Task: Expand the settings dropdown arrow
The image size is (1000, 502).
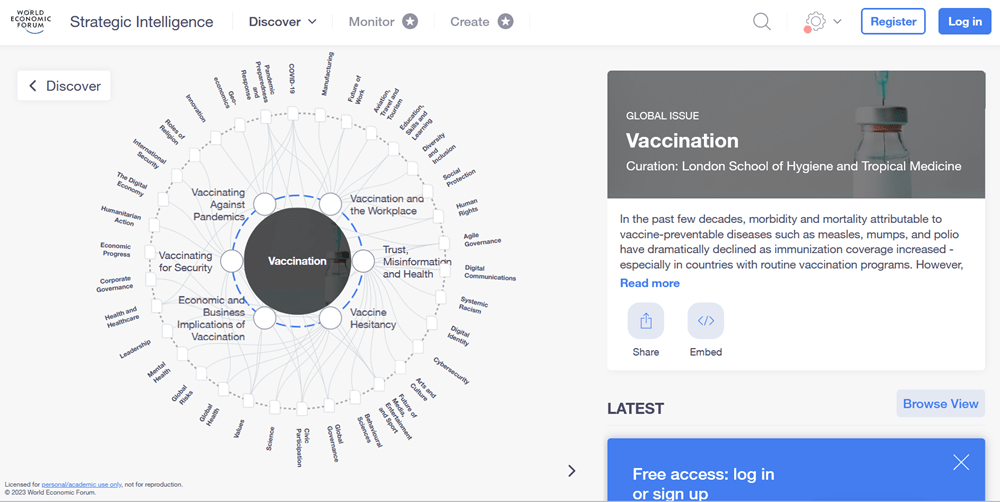Action: pos(837,22)
